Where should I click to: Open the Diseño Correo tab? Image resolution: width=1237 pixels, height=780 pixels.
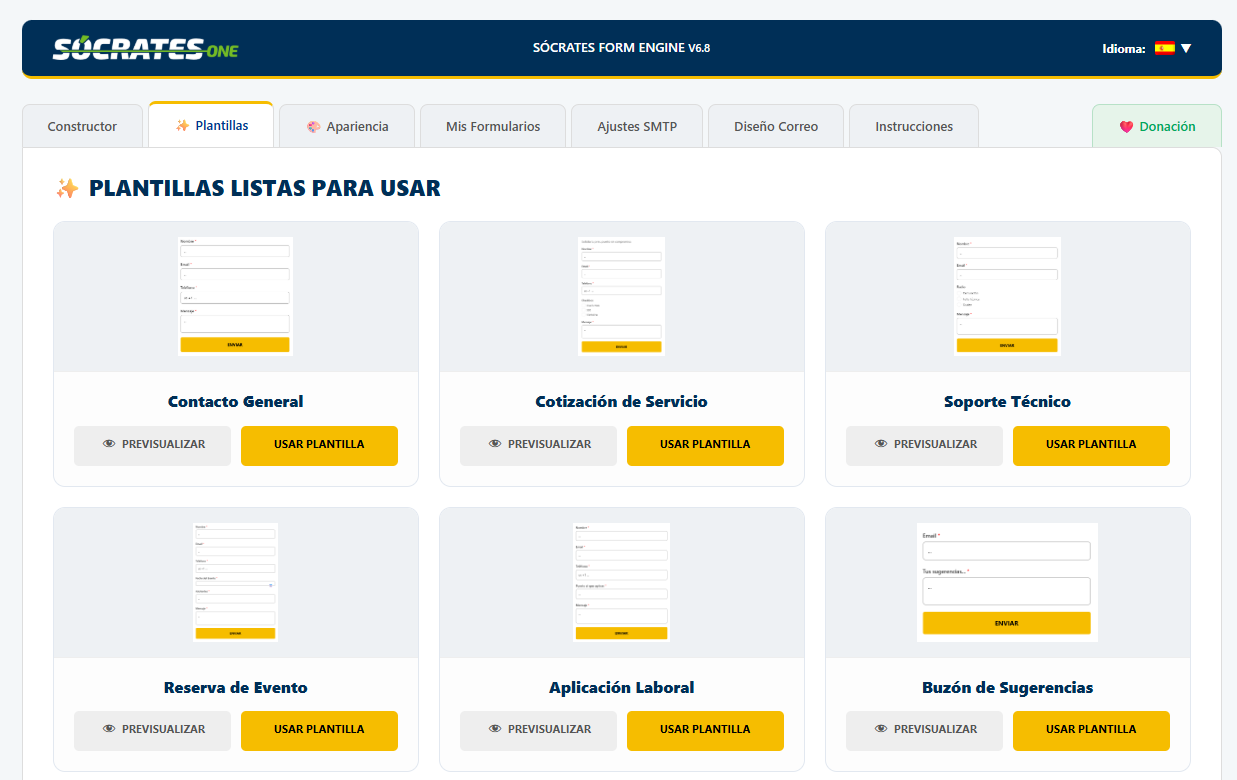776,126
